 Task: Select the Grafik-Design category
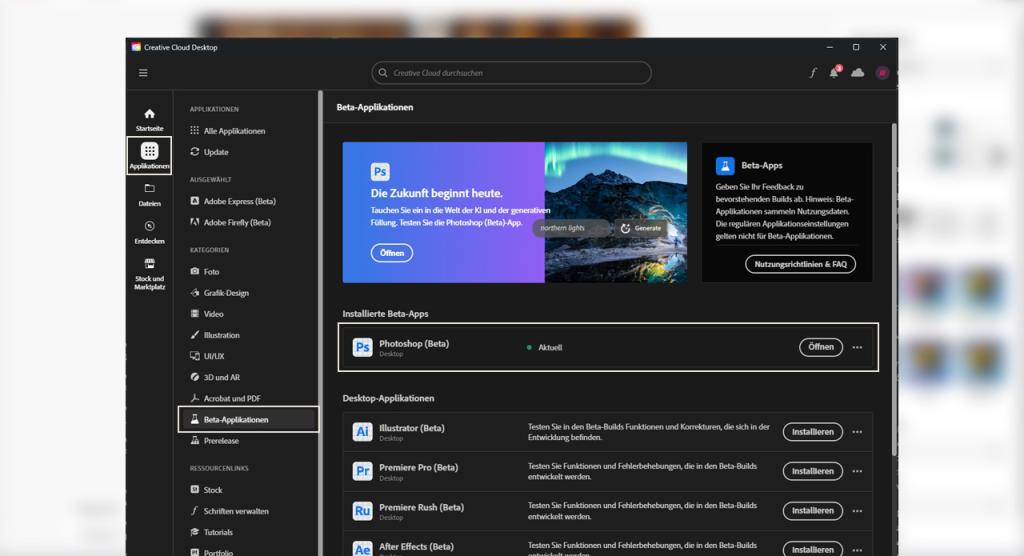[x=219, y=293]
